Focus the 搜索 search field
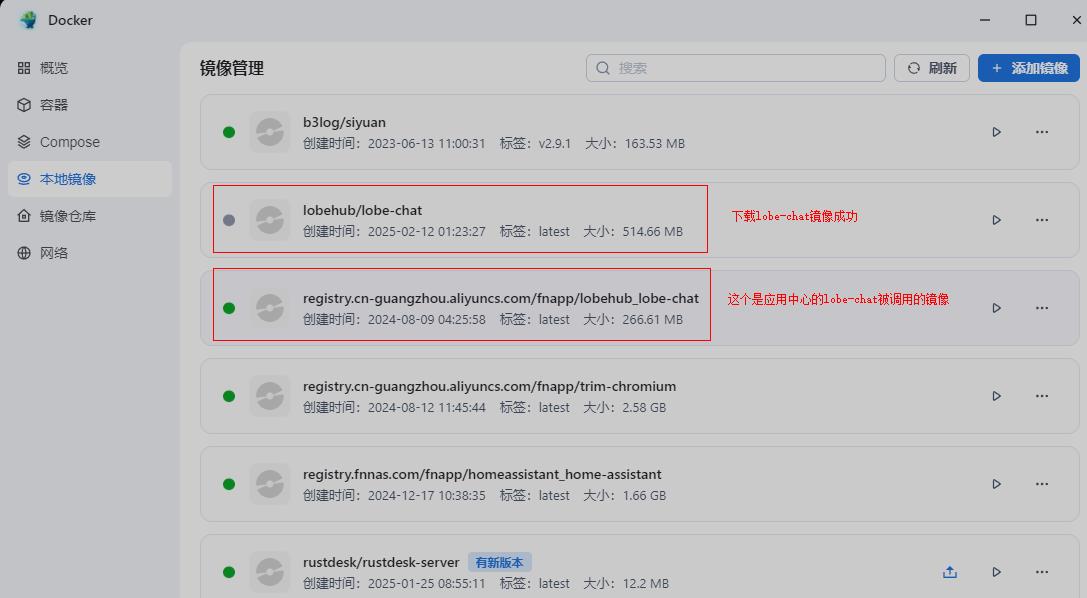1087x598 pixels. click(x=736, y=68)
